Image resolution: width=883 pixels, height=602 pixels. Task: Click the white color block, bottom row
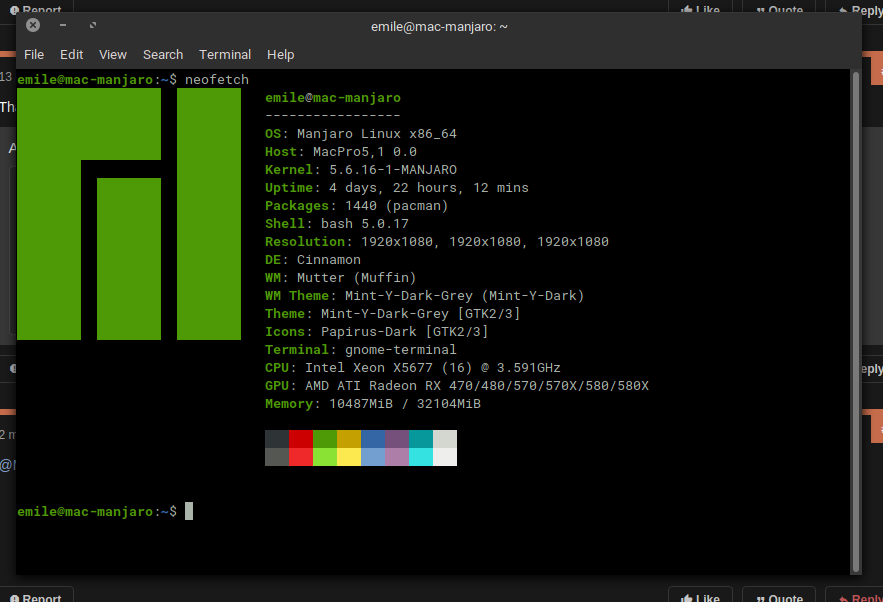(x=445, y=457)
